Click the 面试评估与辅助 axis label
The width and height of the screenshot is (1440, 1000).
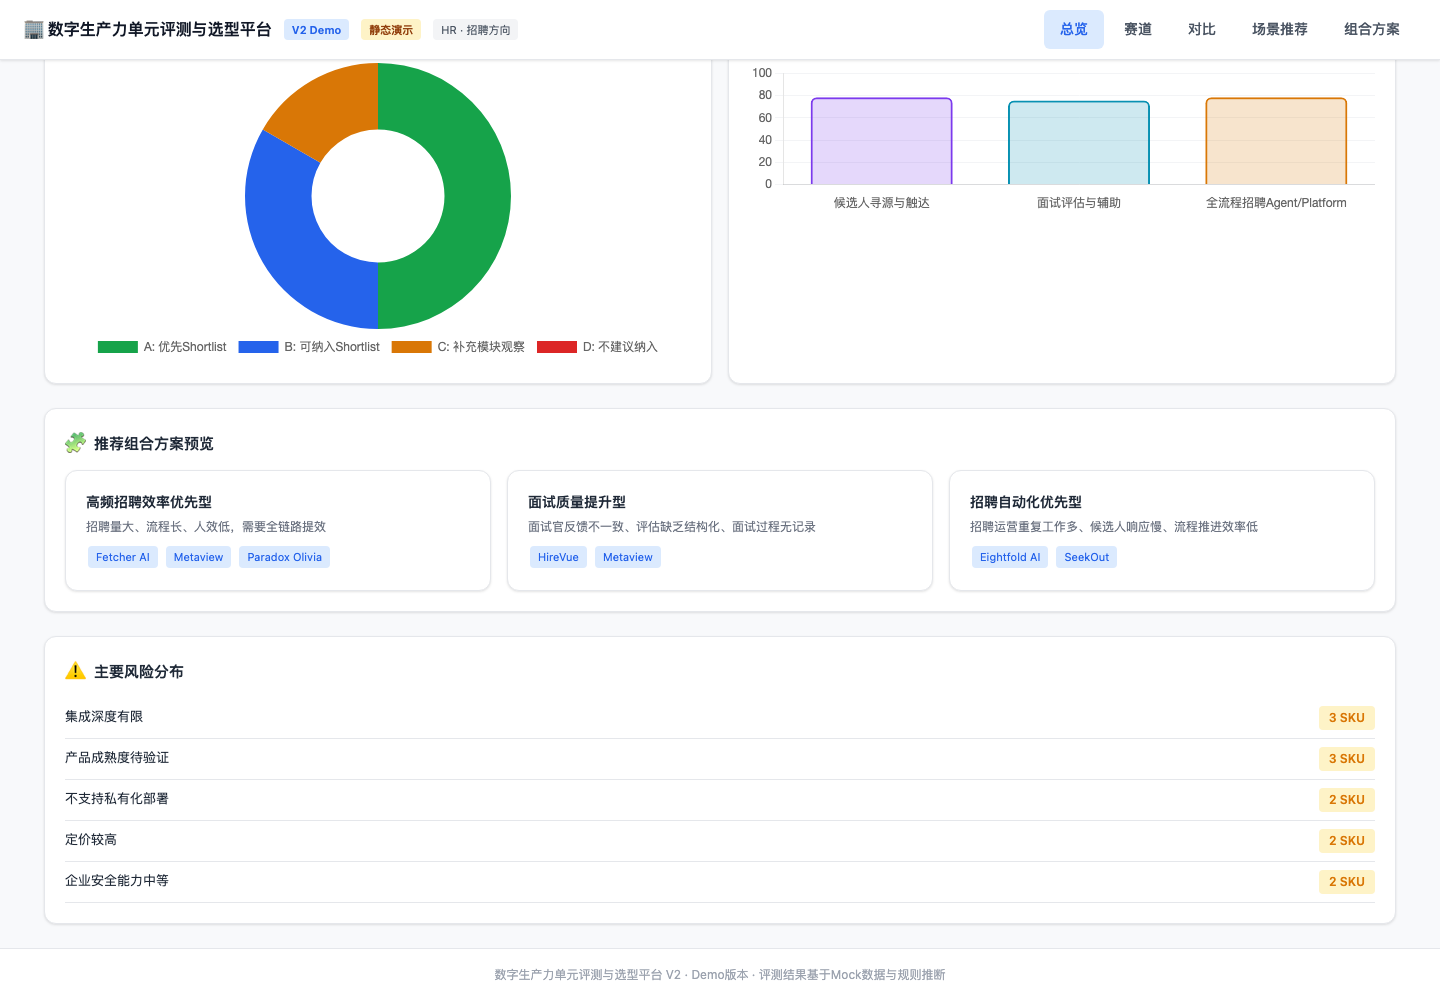[1079, 203]
